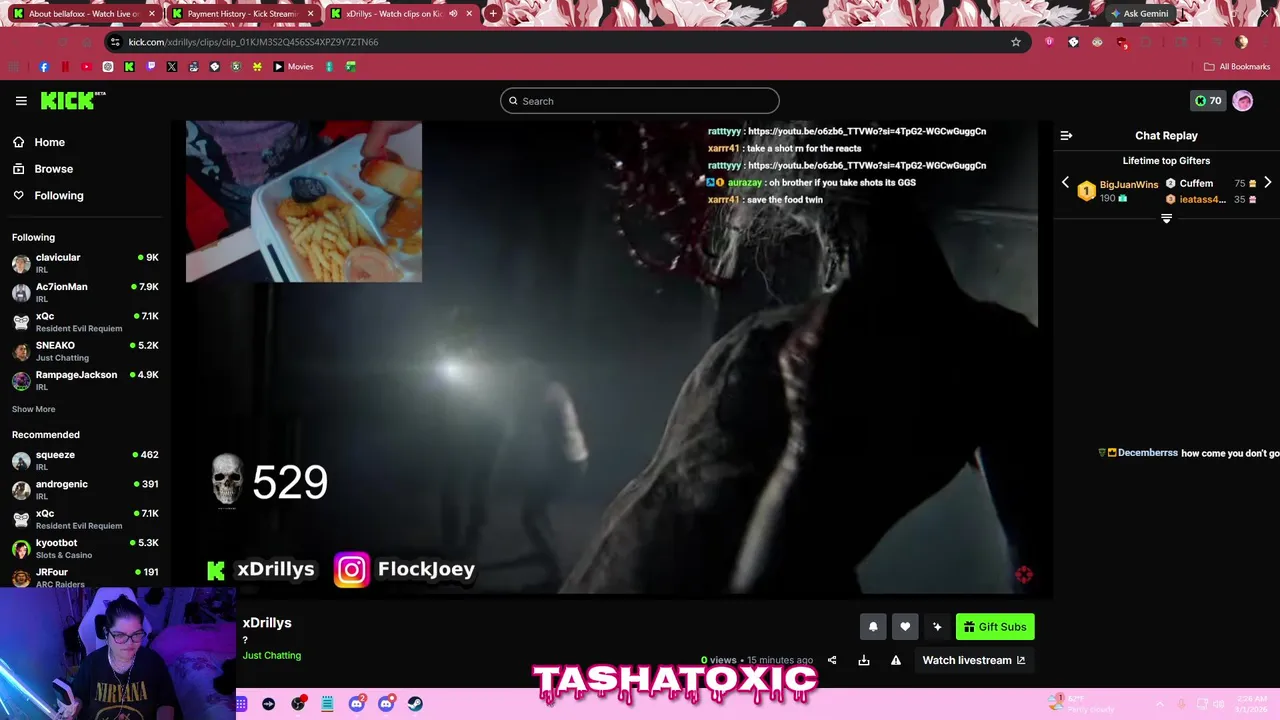Open a new browser tab
1280x720 pixels.
click(493, 14)
